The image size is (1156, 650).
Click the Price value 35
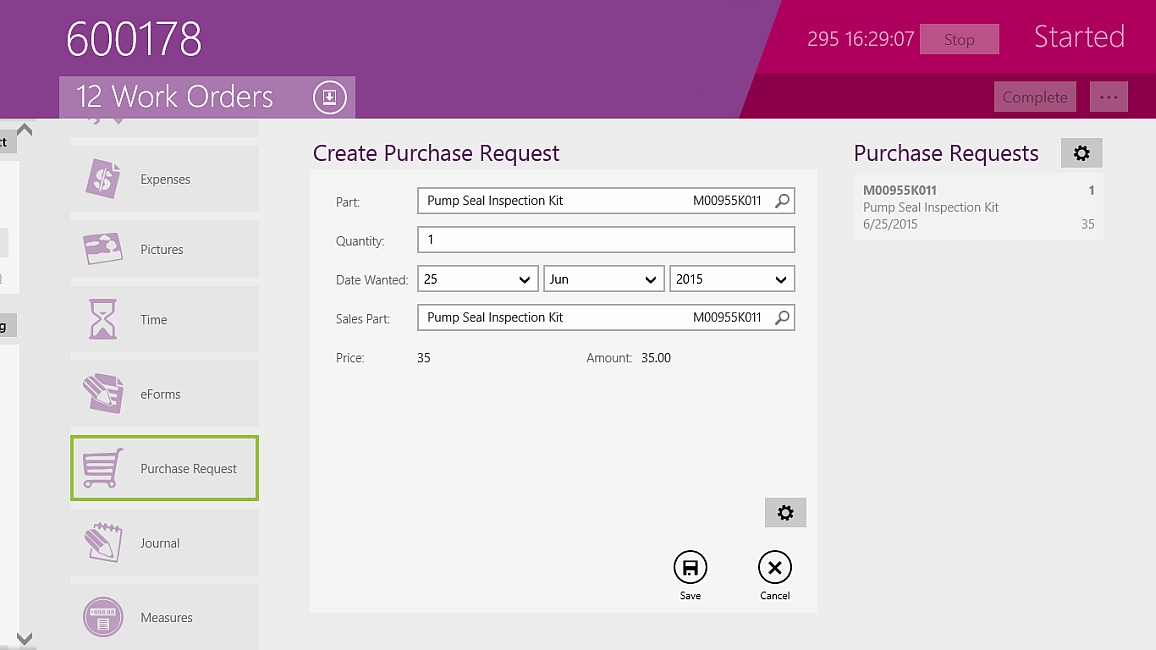(424, 358)
